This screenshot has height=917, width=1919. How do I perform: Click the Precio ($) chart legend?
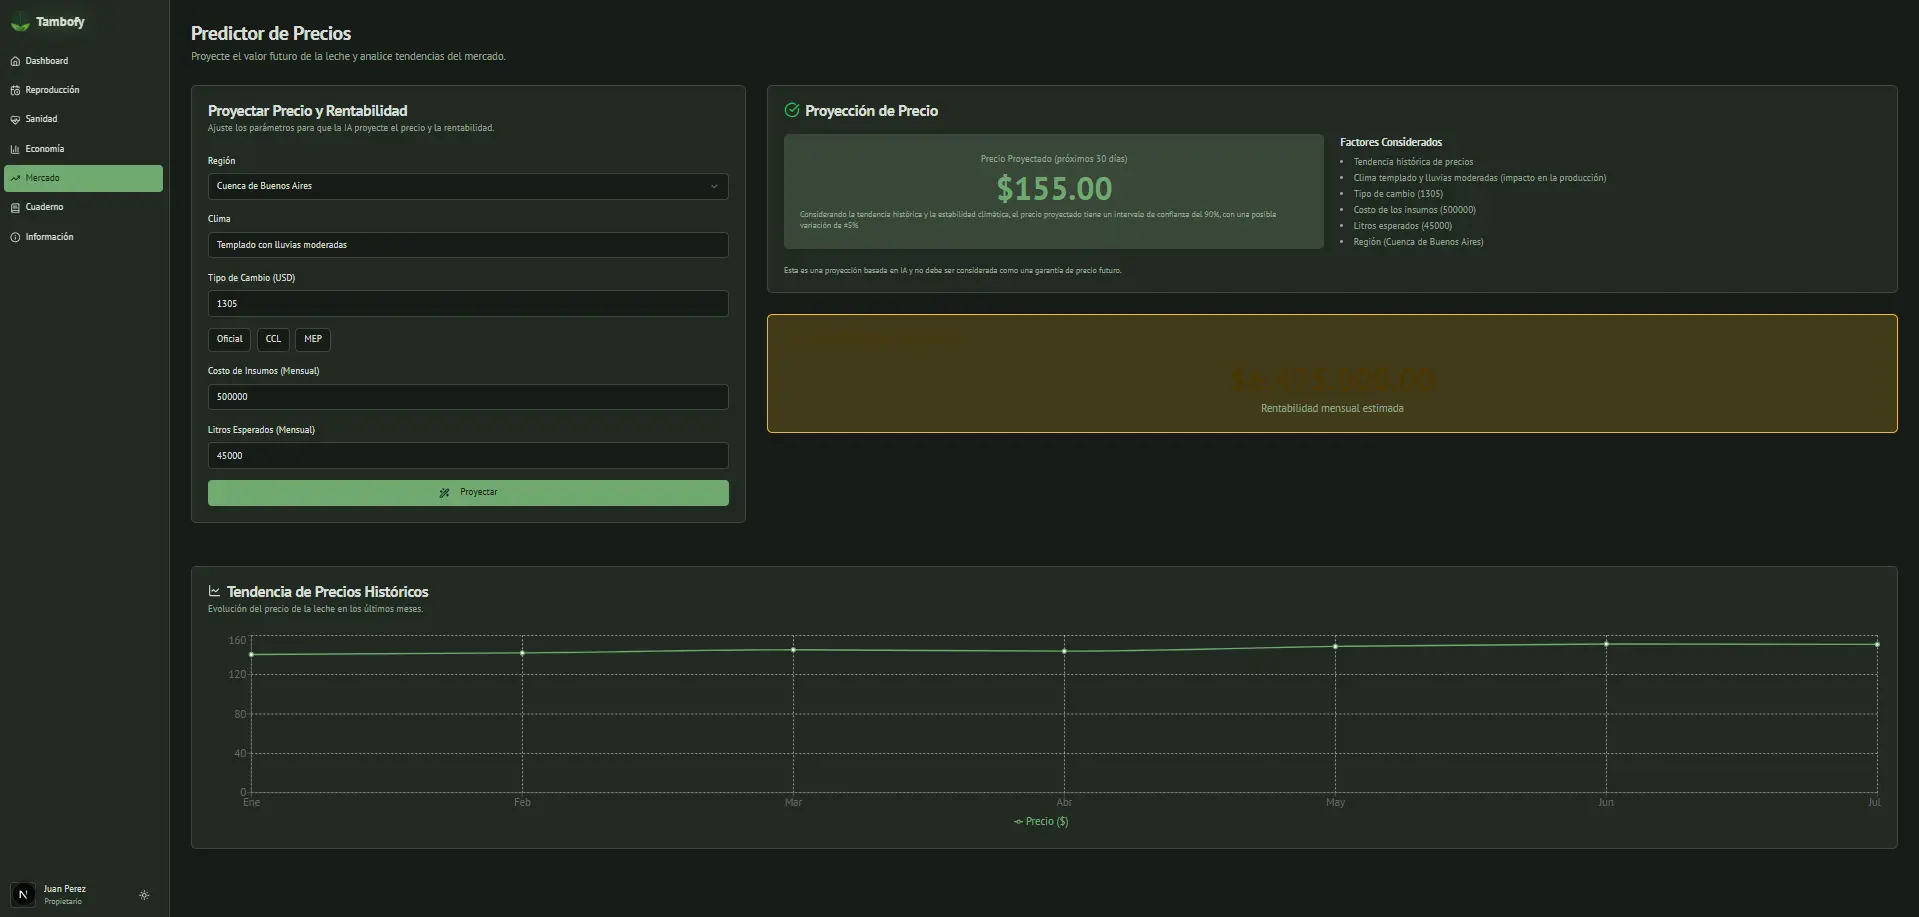click(1041, 821)
